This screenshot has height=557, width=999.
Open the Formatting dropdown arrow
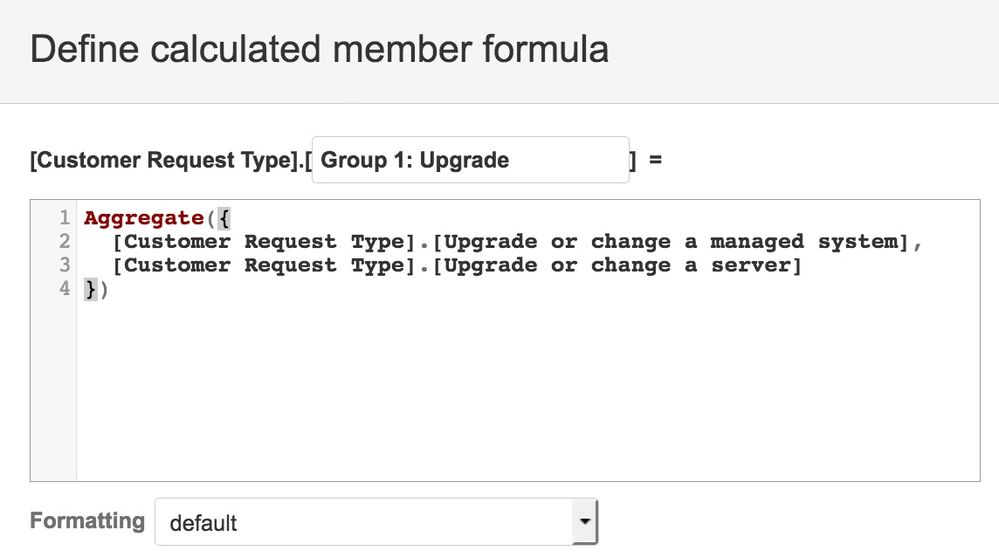[x=584, y=522]
